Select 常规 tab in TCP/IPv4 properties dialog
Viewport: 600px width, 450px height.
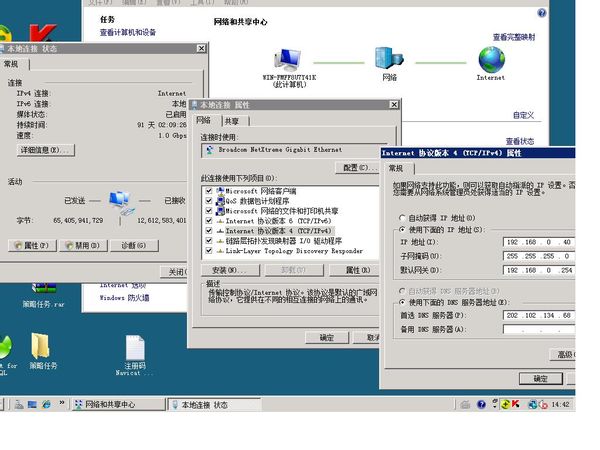398,168
